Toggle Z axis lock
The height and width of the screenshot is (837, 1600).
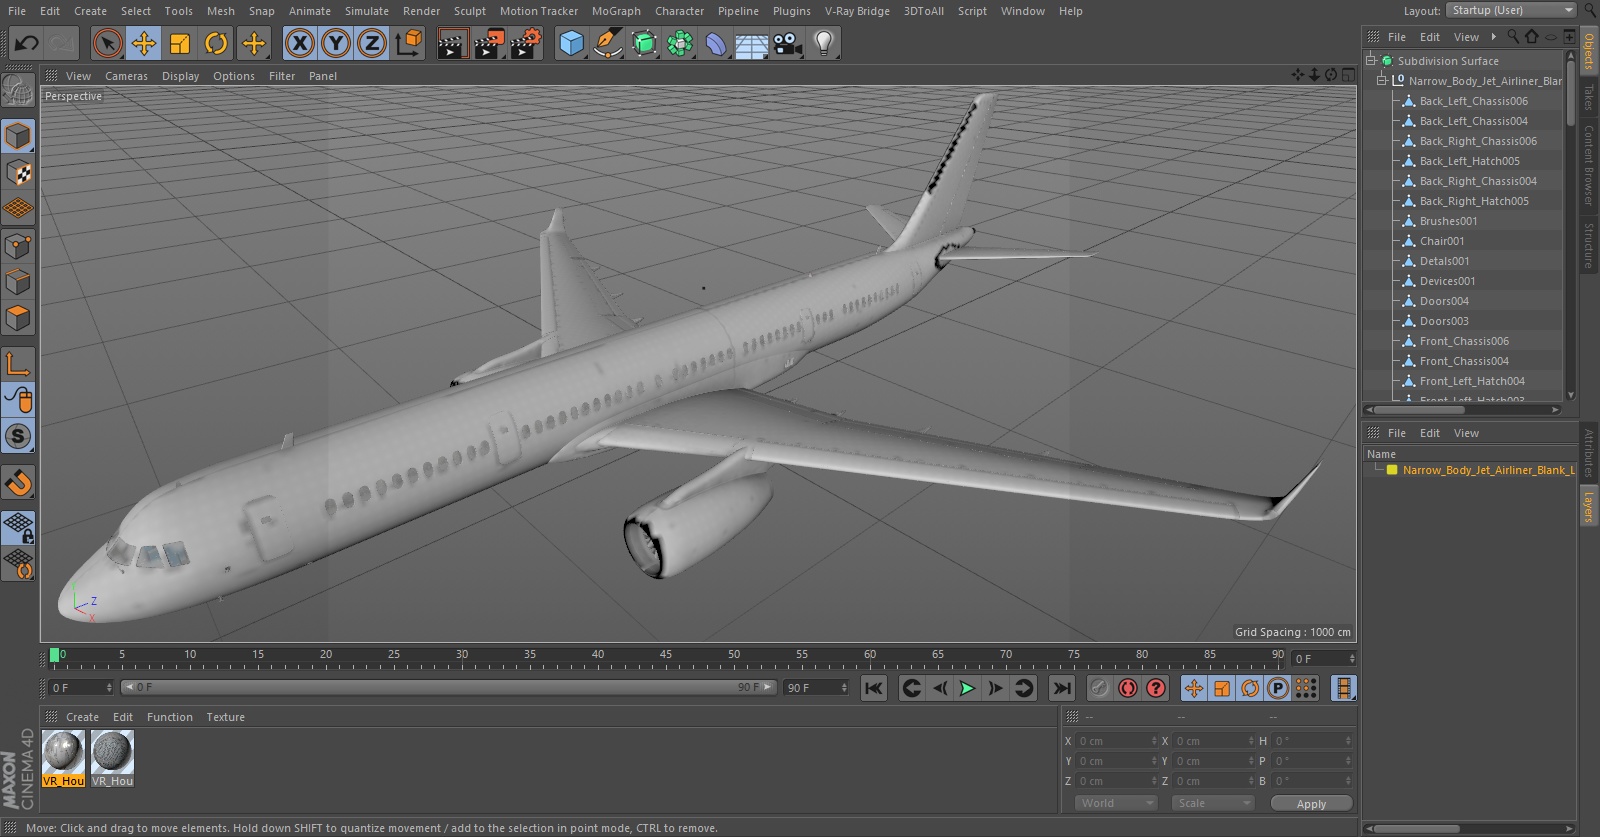pos(372,43)
